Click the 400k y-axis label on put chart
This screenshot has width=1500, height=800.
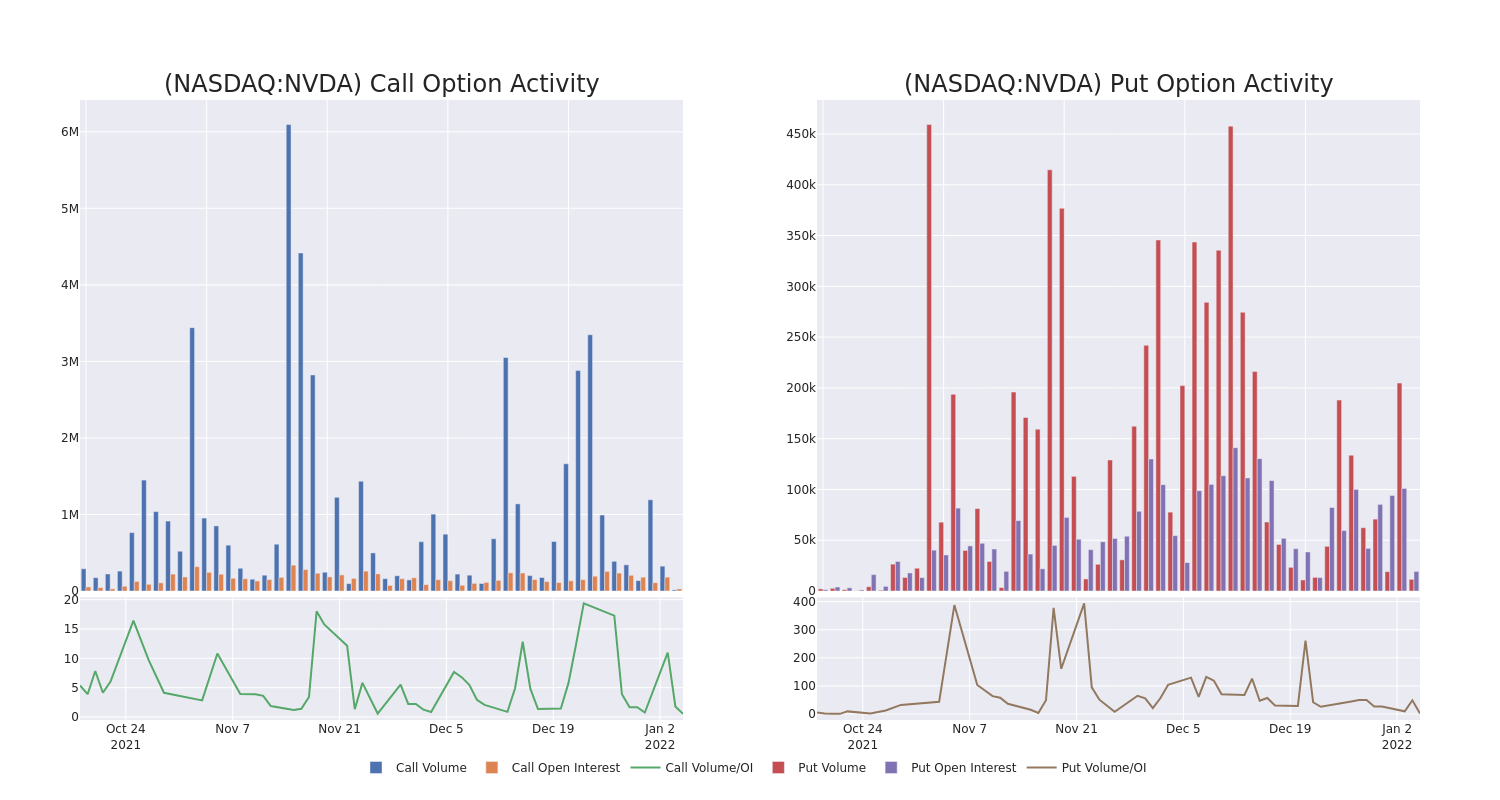[801, 185]
